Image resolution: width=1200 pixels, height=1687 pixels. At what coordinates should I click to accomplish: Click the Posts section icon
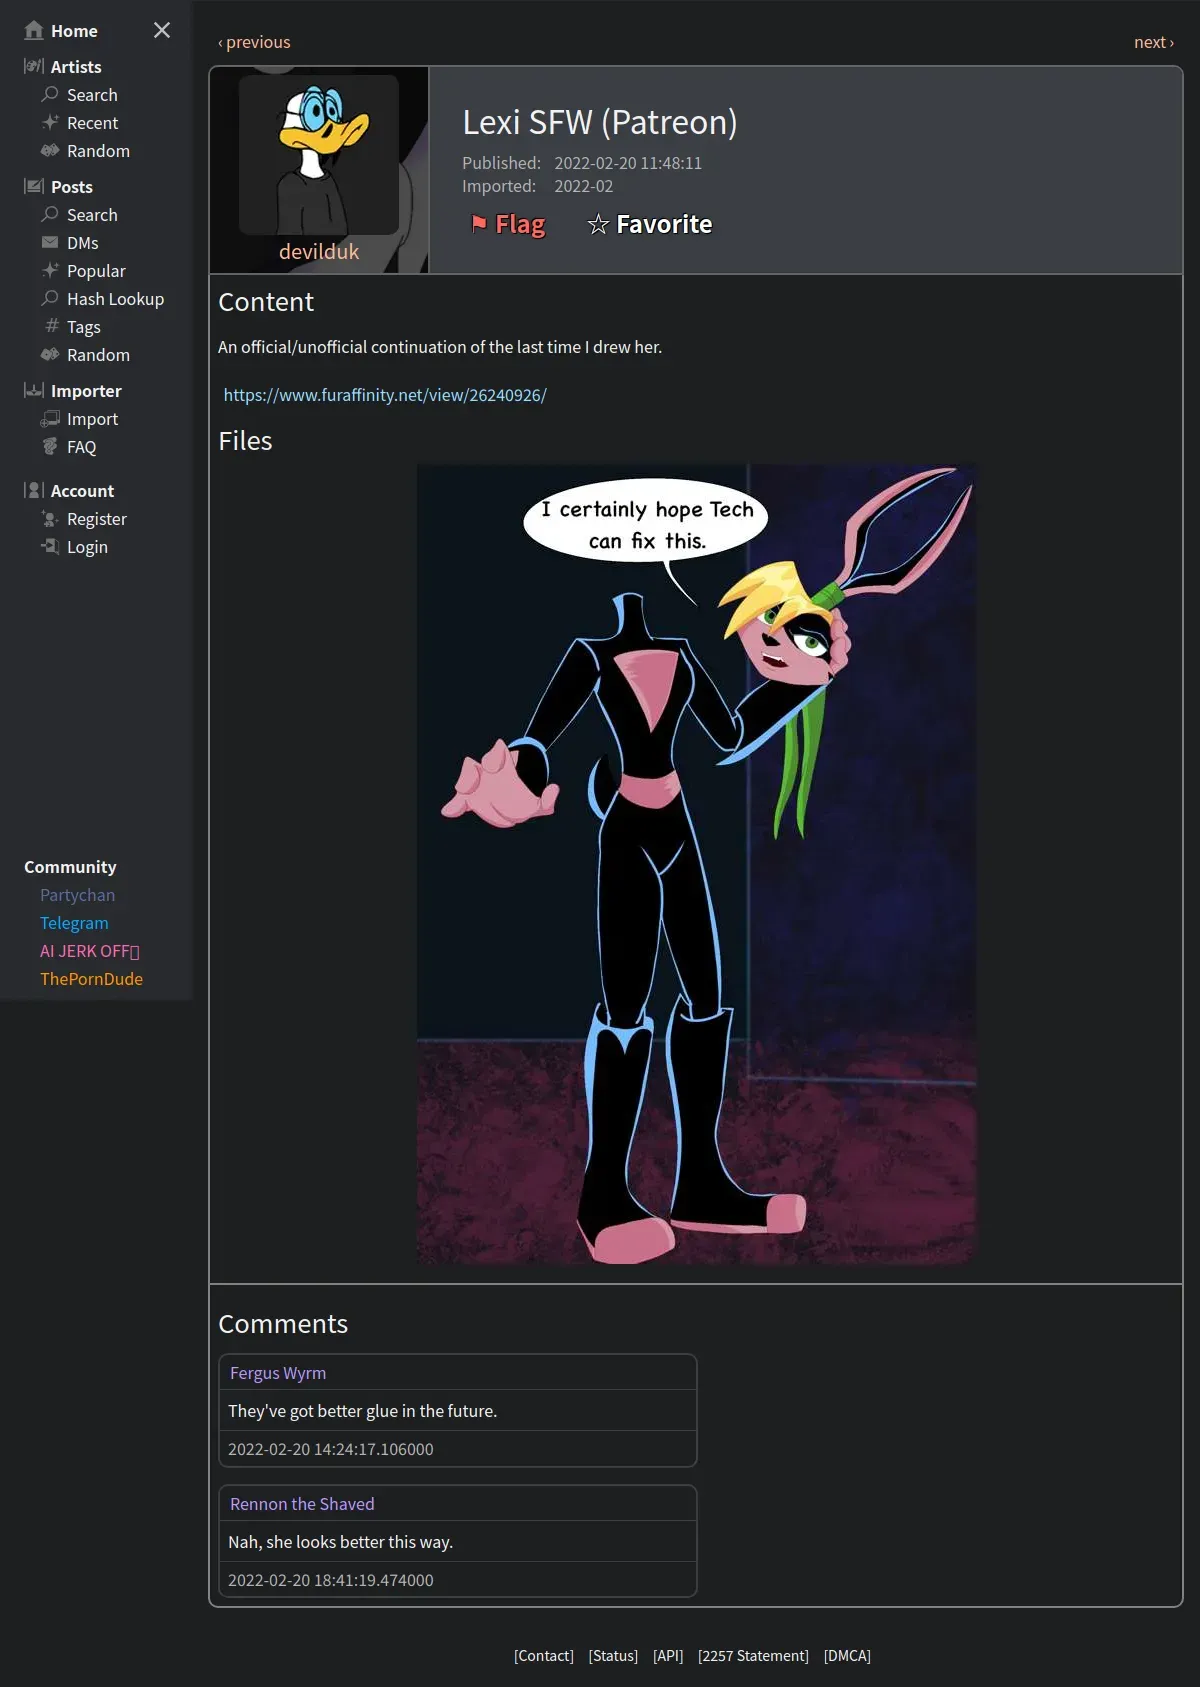pyautogui.click(x=34, y=187)
